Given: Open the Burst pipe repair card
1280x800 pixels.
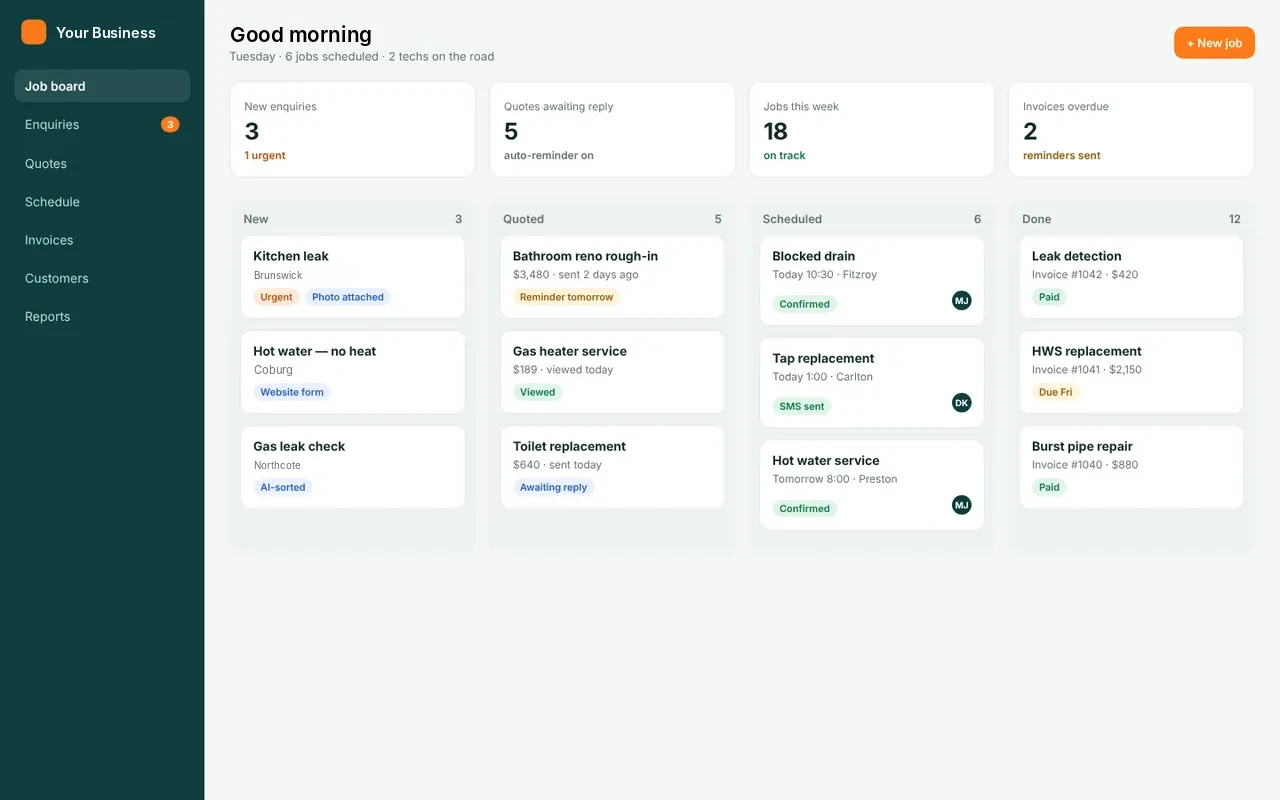Looking at the screenshot, I should click(x=1131, y=467).
